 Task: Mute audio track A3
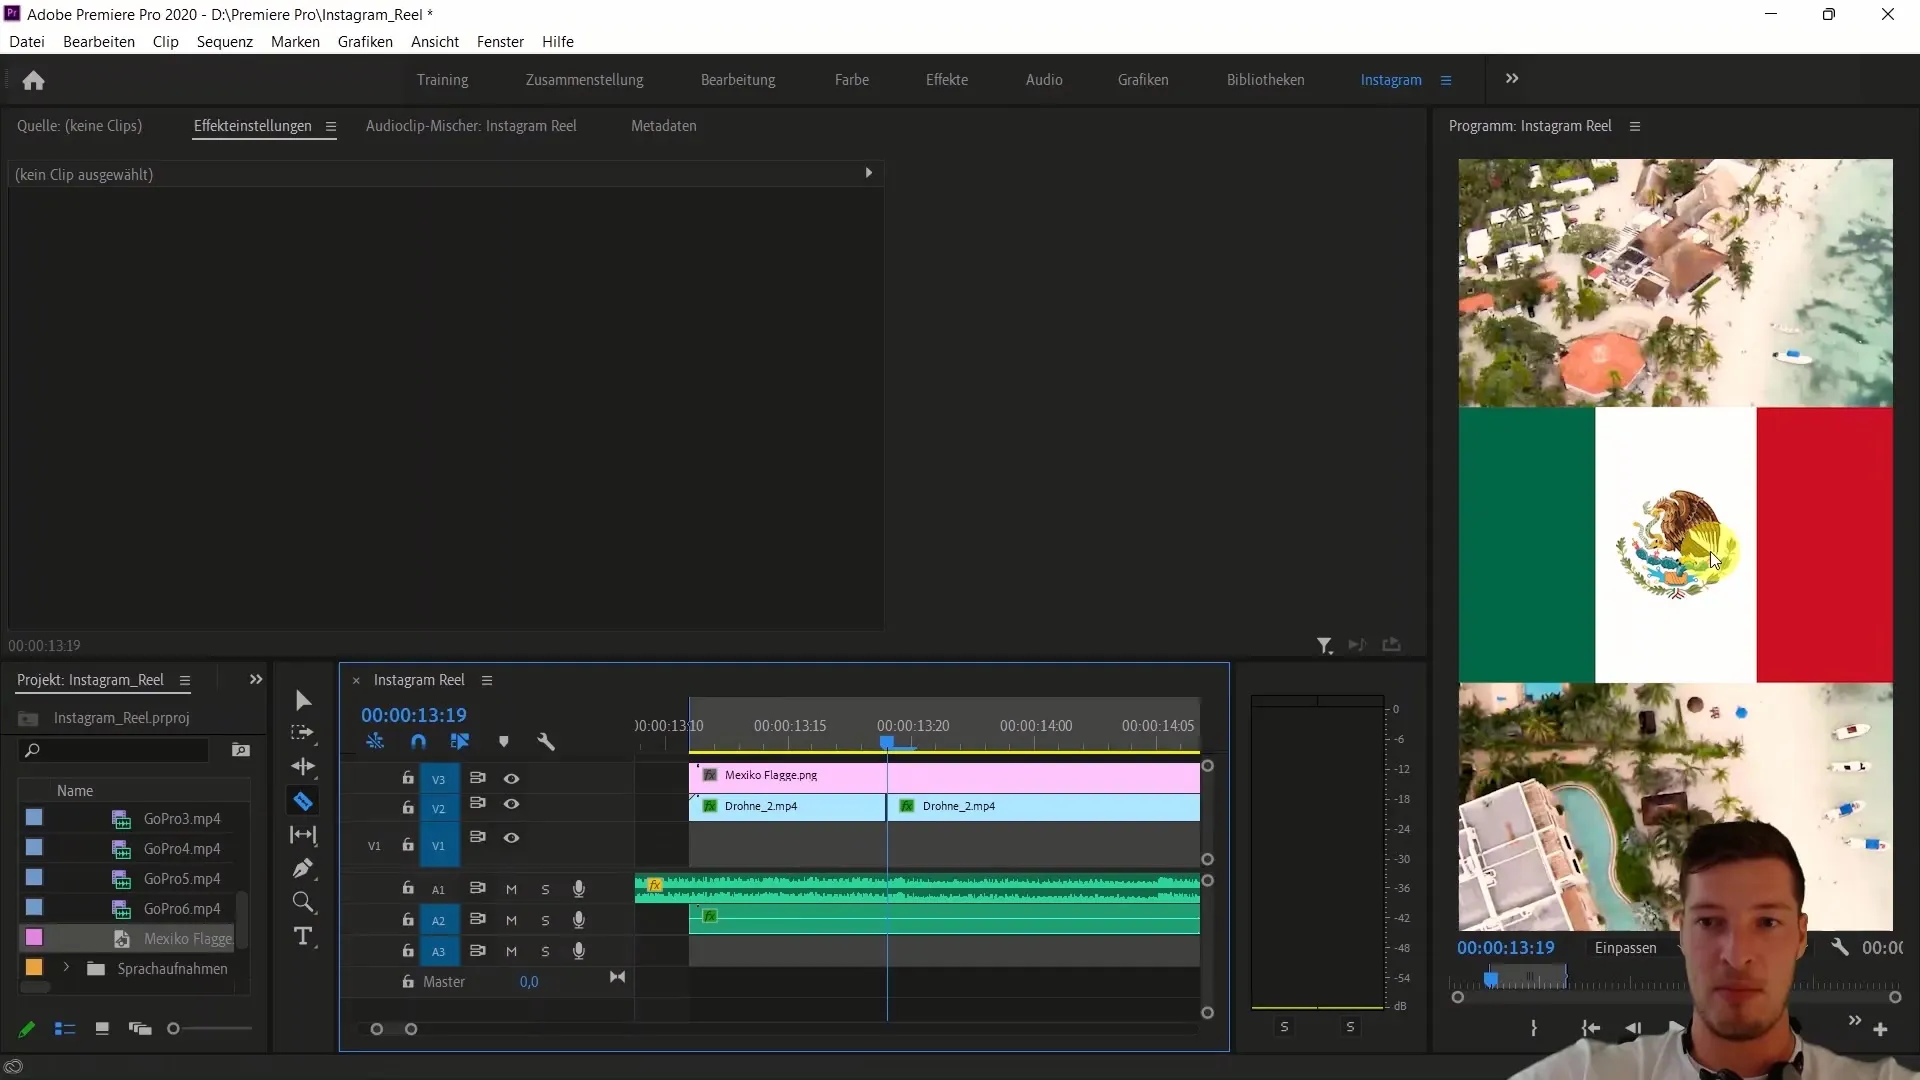pos(511,952)
